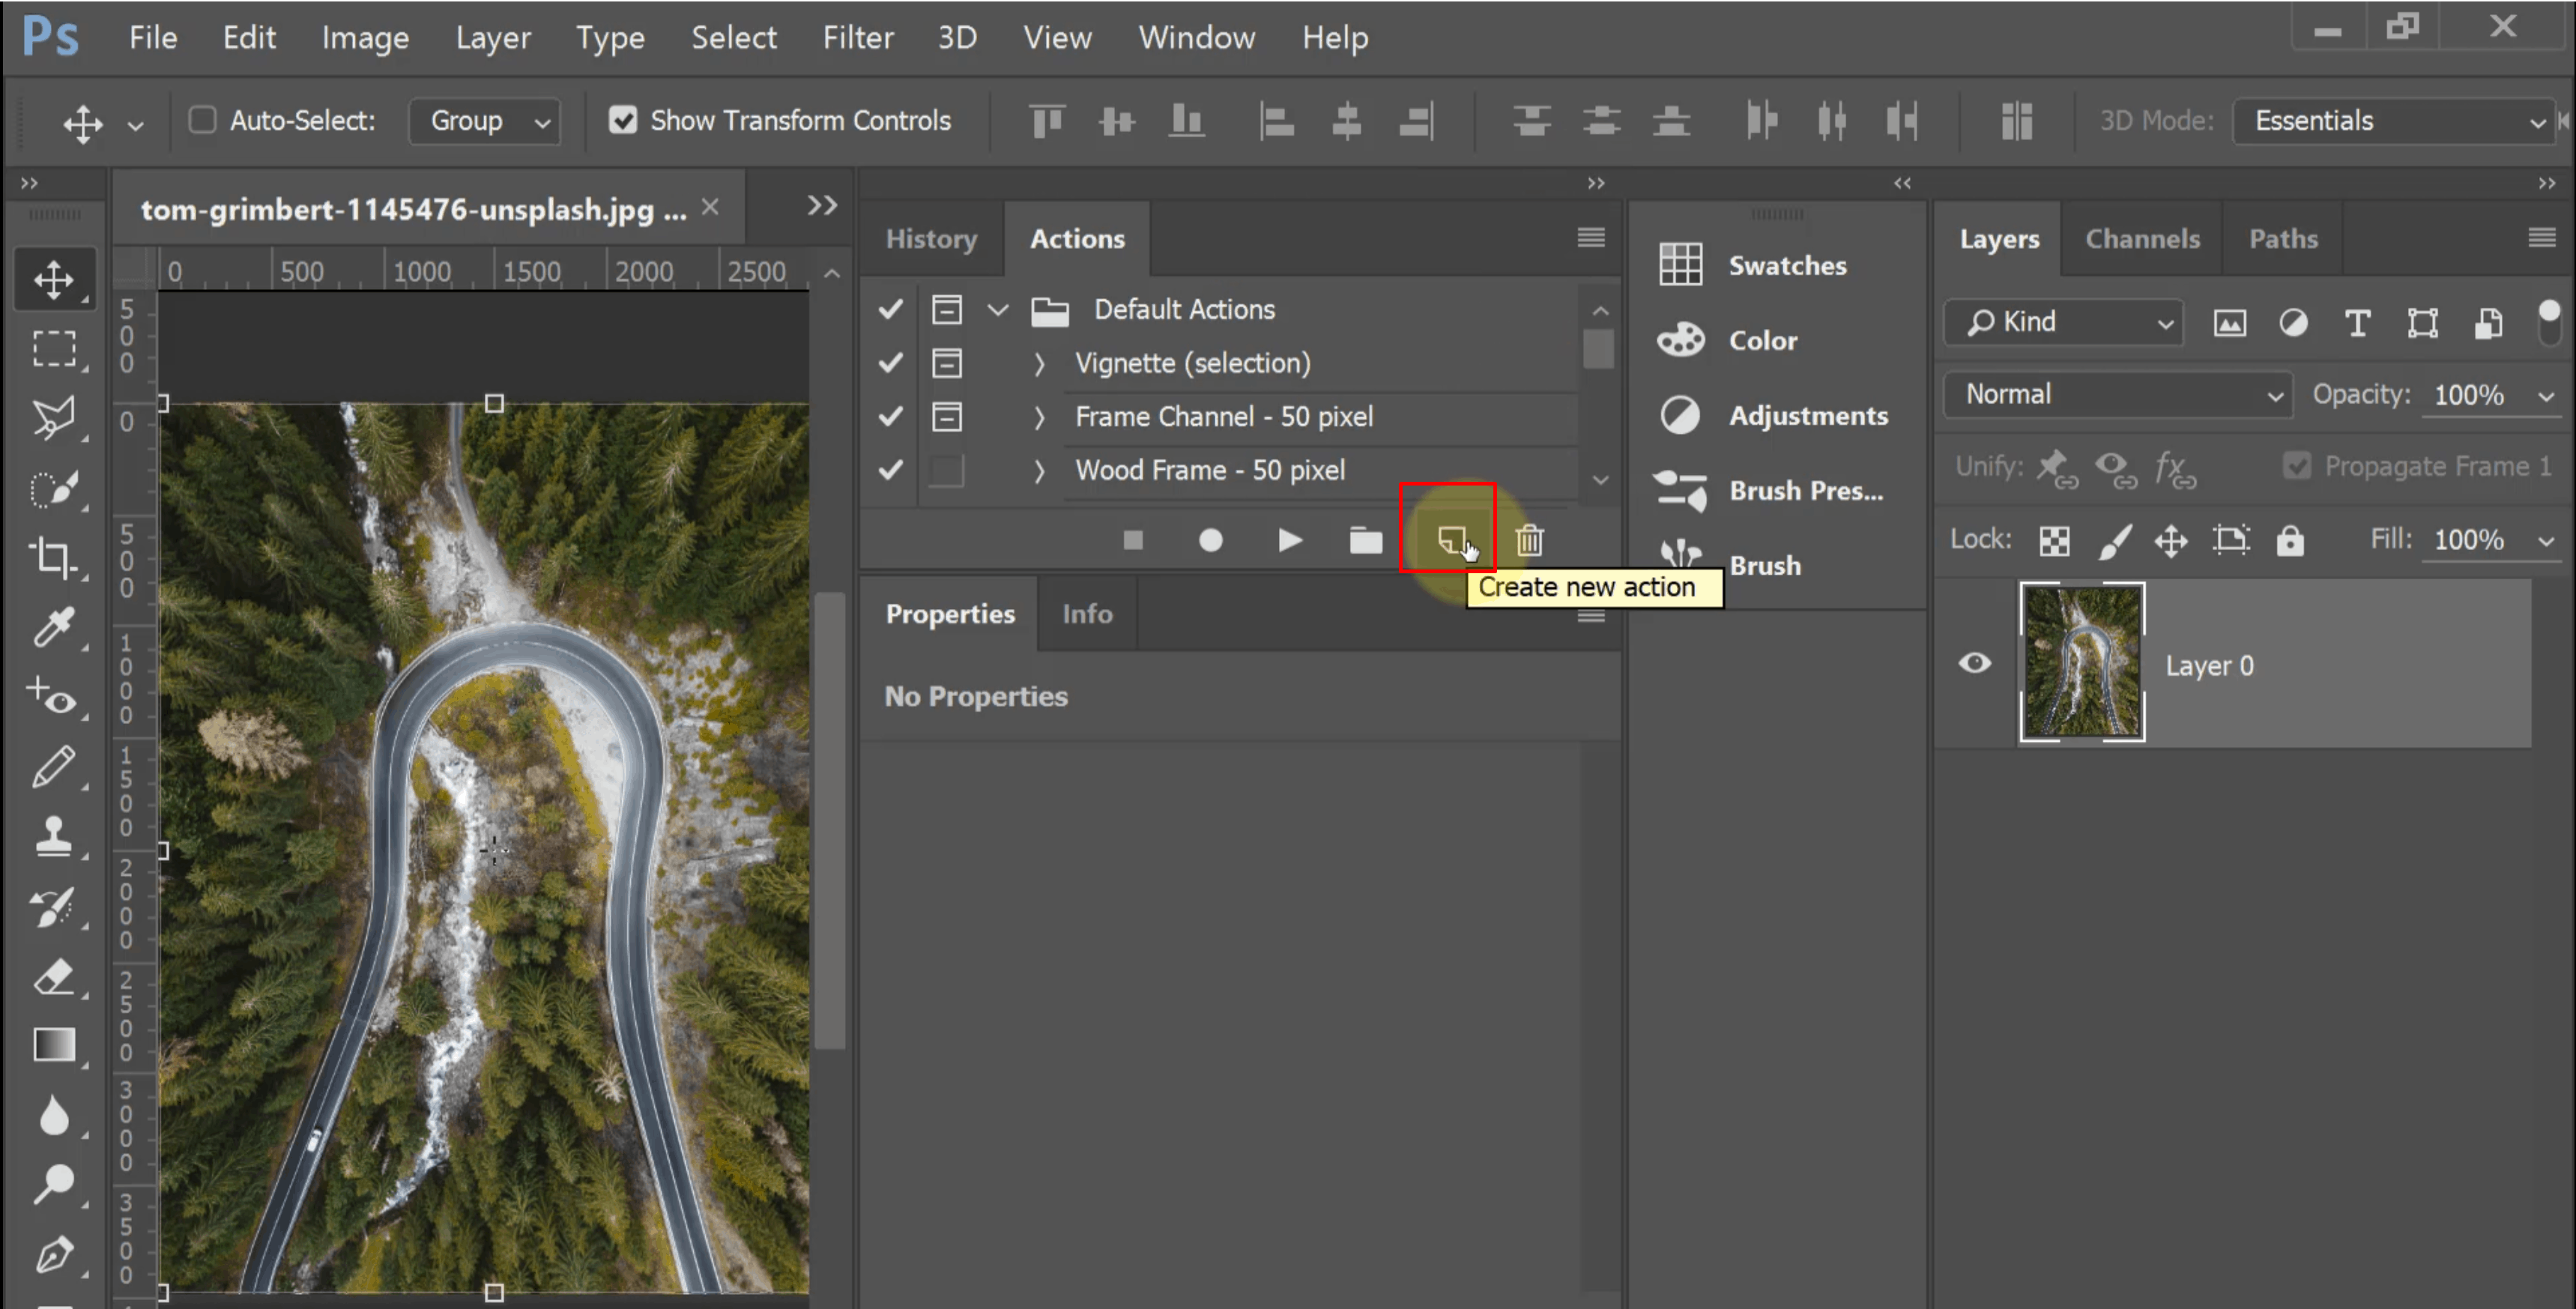Open the Actions panel flyout menu

tap(1591, 237)
